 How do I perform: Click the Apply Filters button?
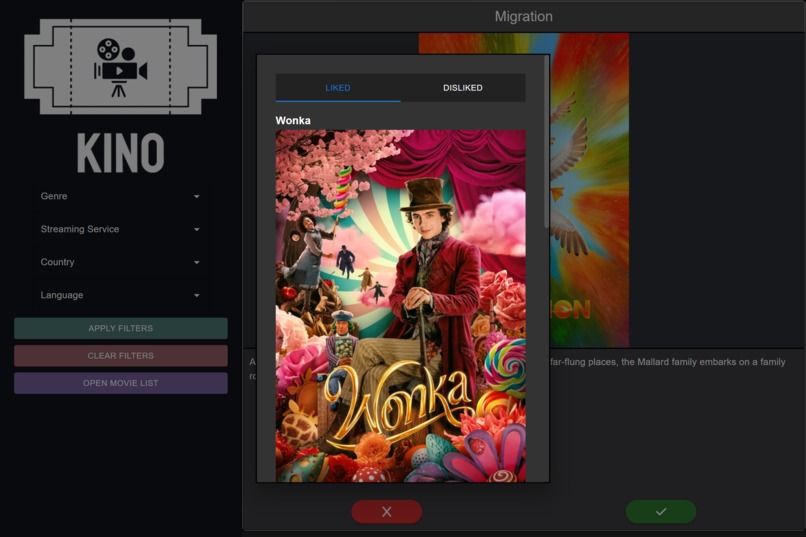click(121, 328)
